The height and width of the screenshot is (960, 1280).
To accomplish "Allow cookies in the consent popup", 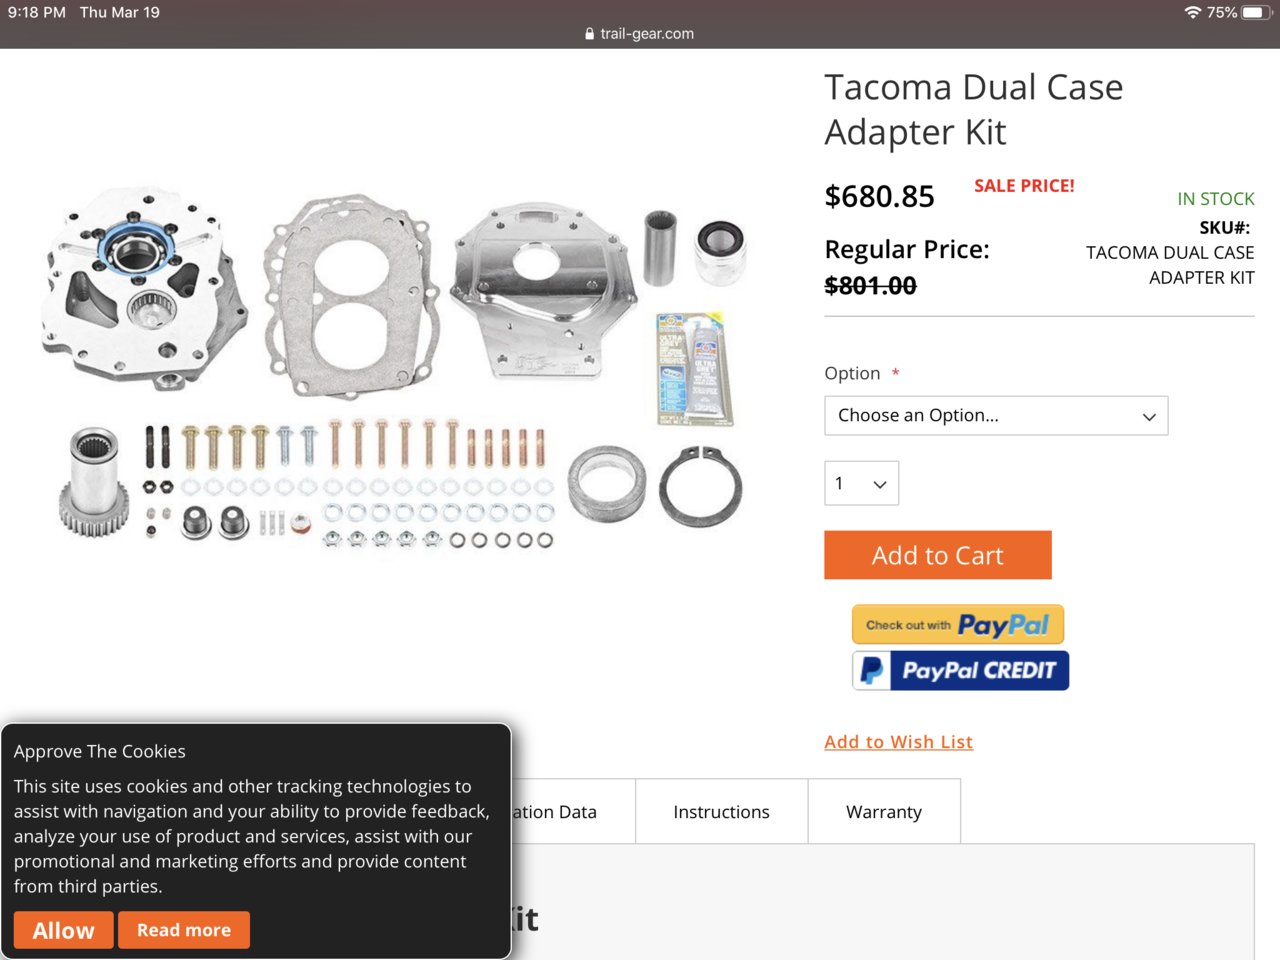I will click(x=63, y=930).
